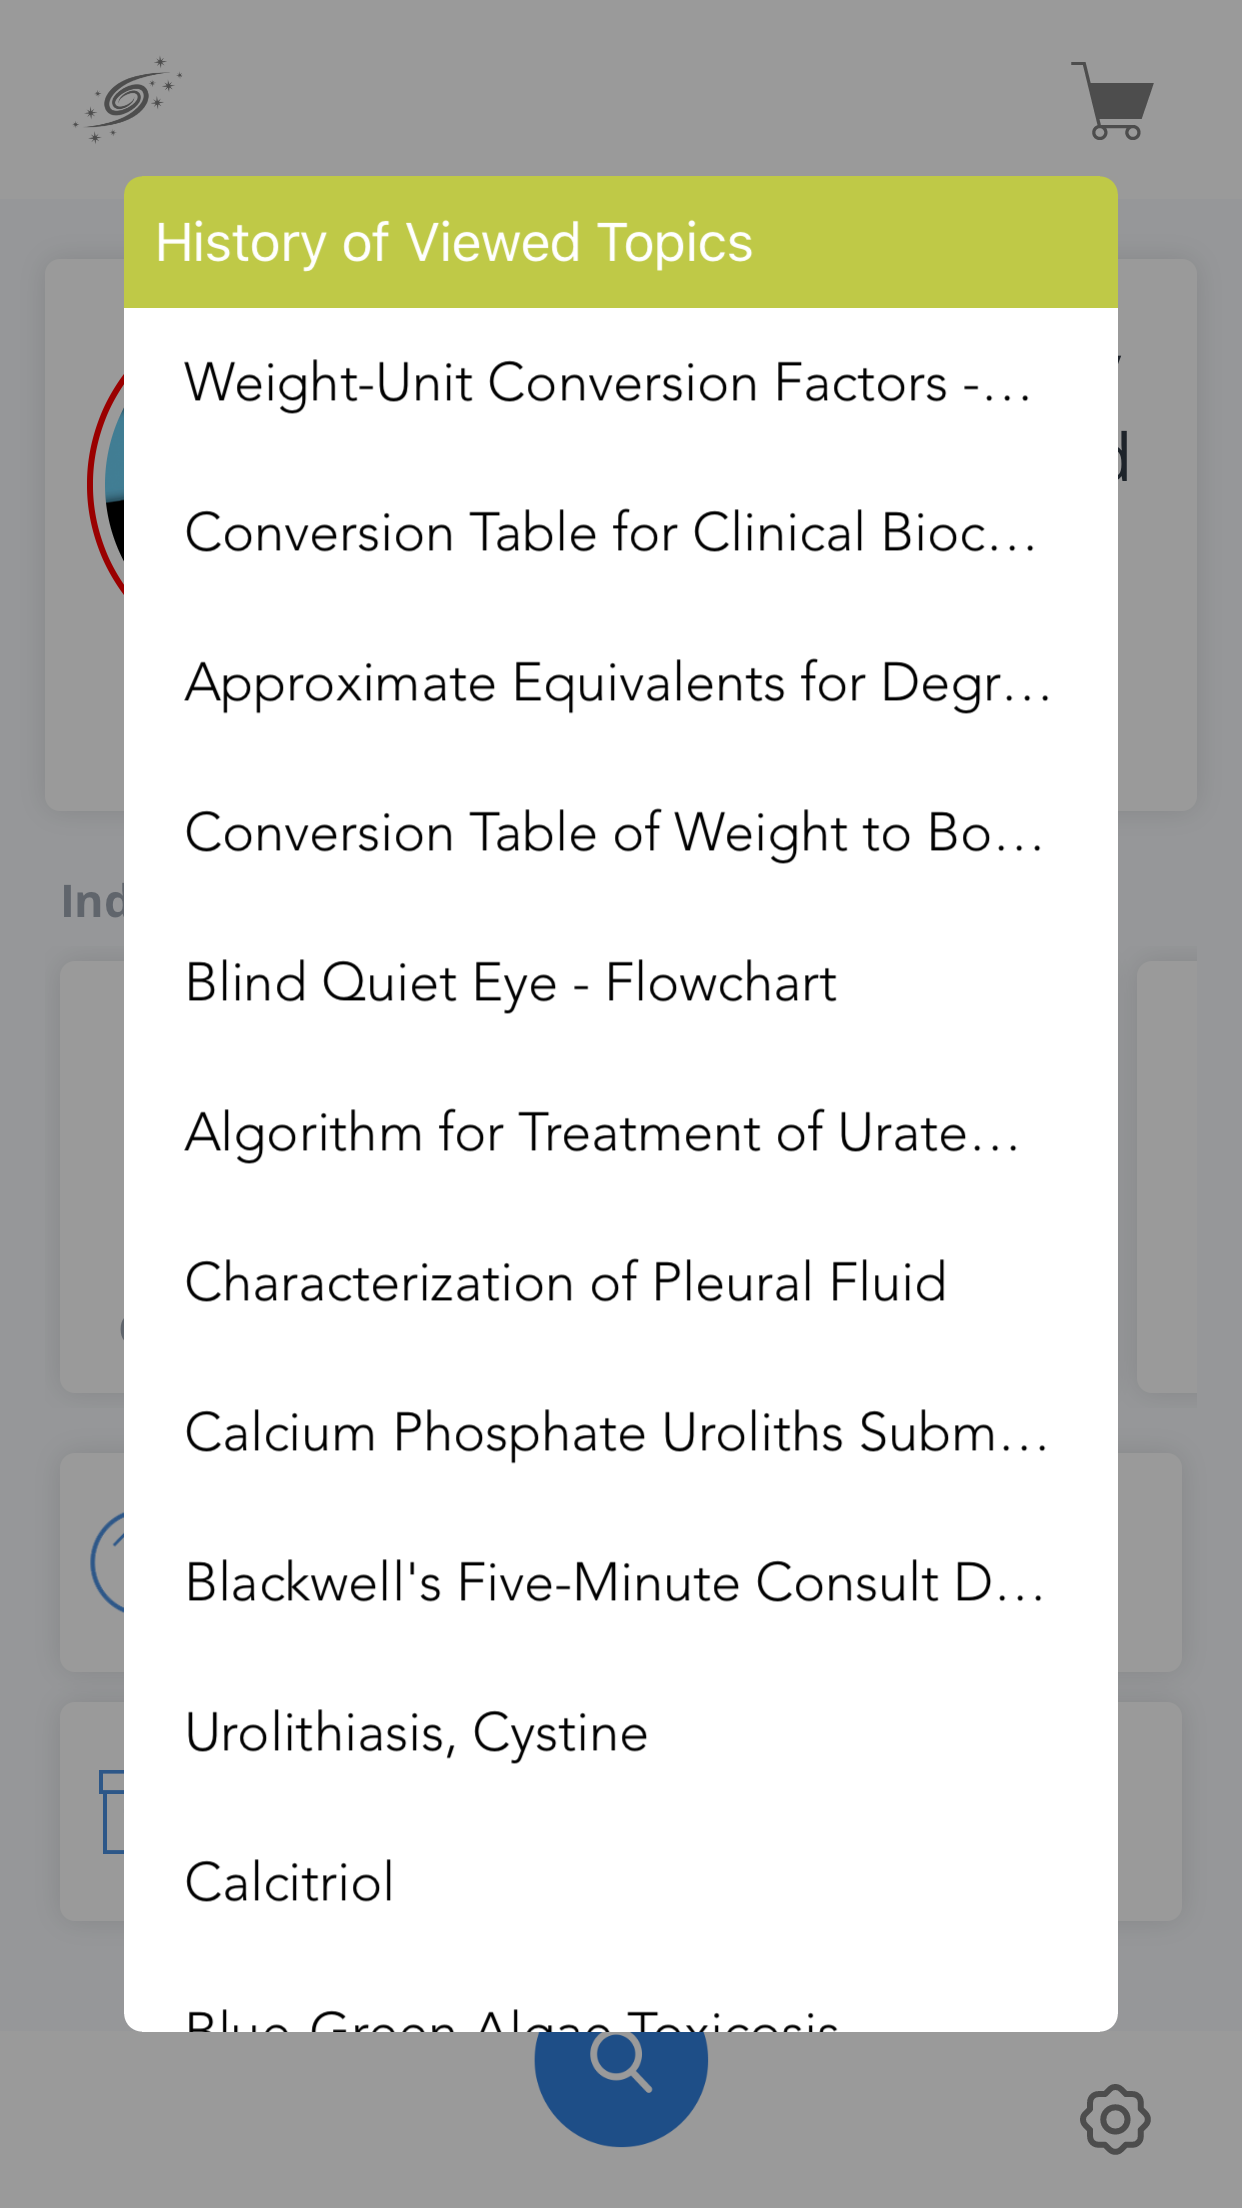
Task: Open Characterization of Pleural Fluid
Action: 566,1283
